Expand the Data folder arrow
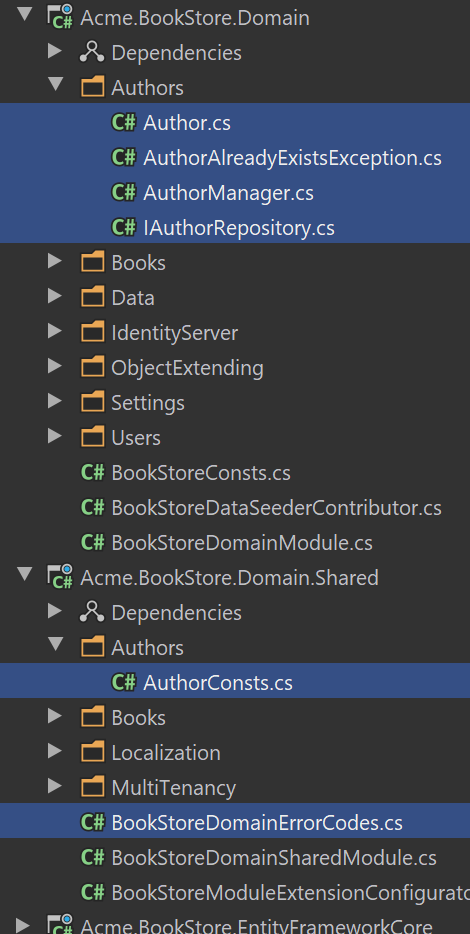The width and height of the screenshot is (470, 934). (x=55, y=296)
